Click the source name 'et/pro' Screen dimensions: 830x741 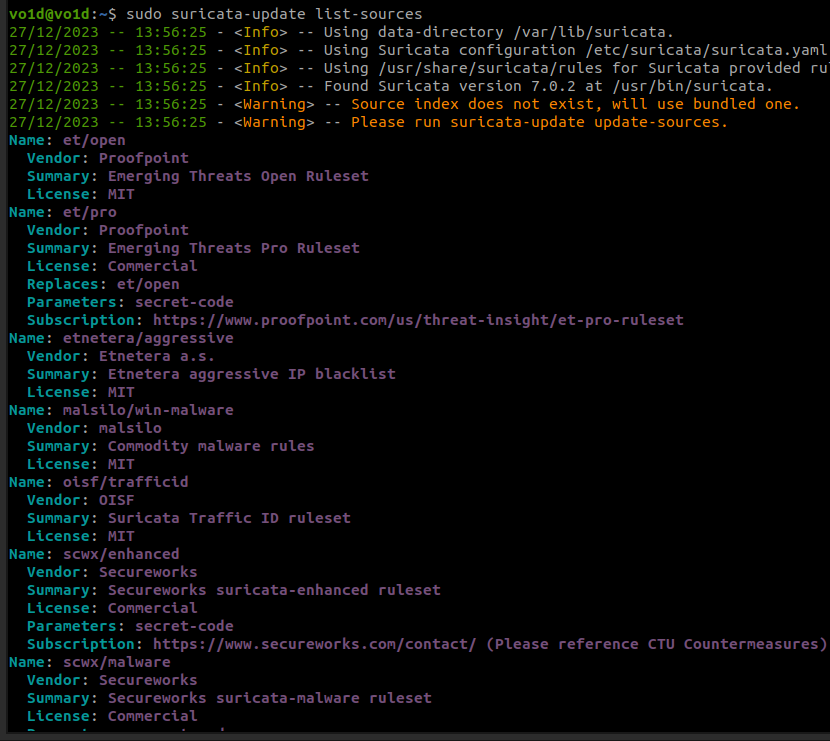click(90, 212)
